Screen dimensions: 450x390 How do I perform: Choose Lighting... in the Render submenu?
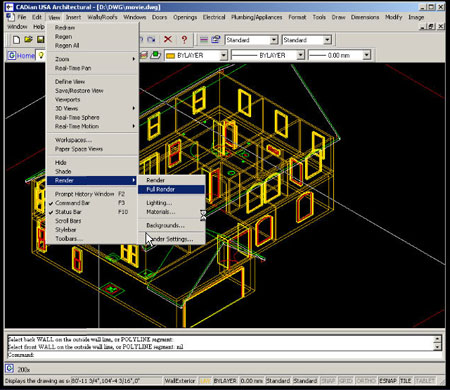click(159, 203)
